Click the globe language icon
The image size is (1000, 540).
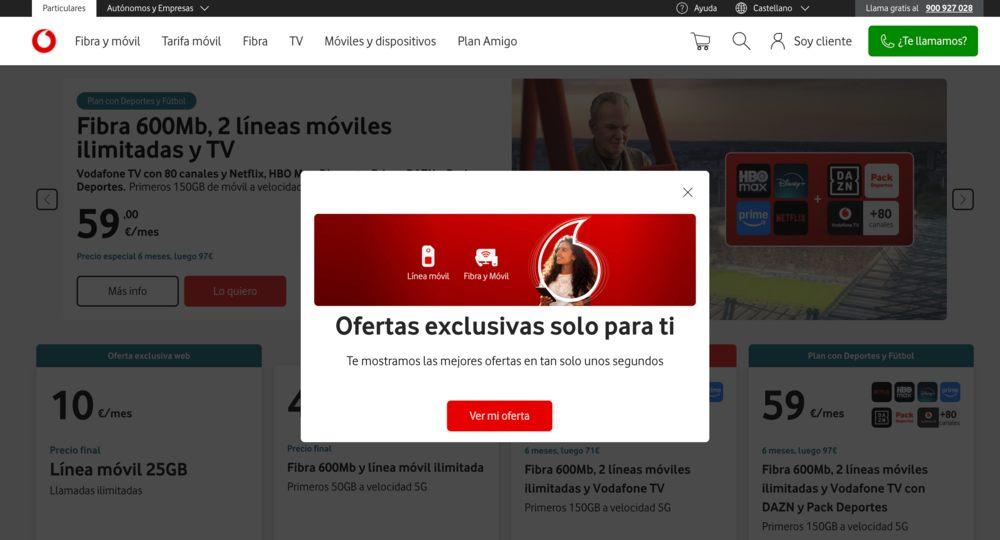coord(740,8)
